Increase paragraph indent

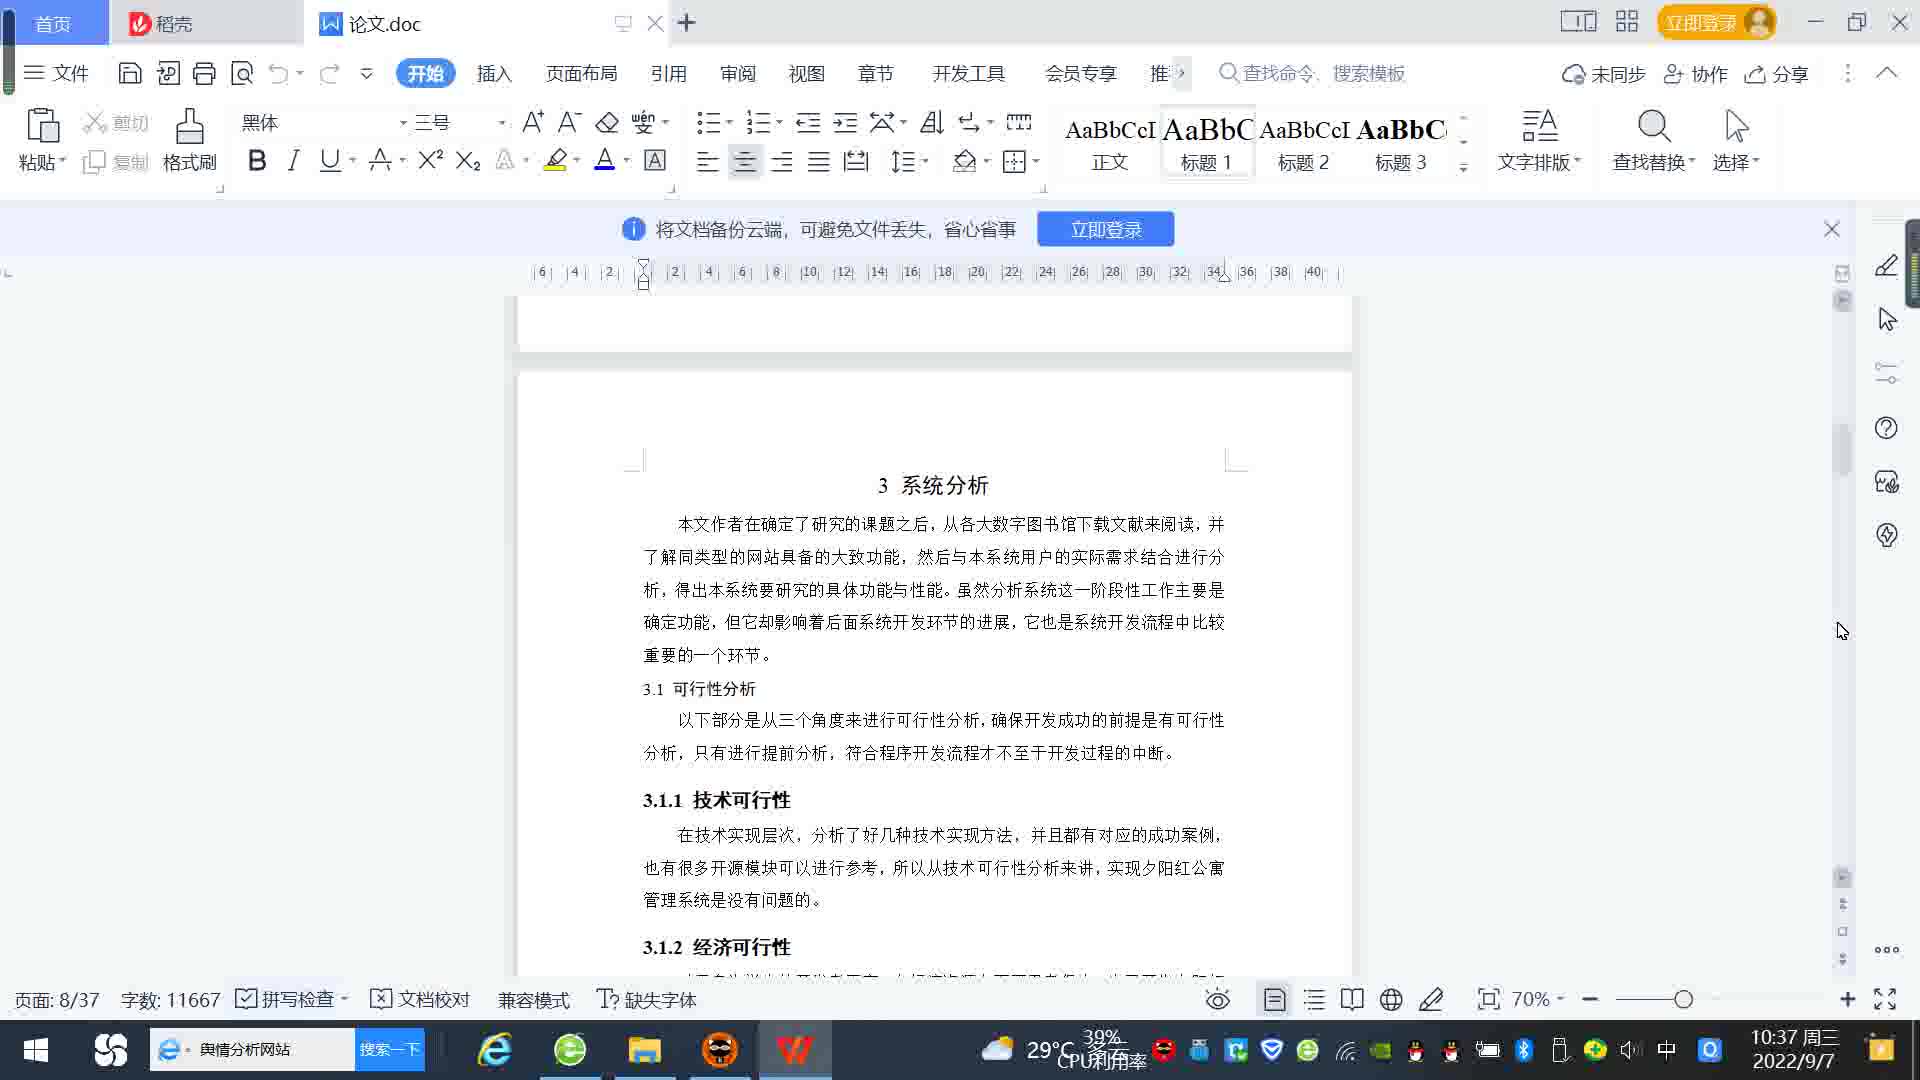click(x=845, y=122)
